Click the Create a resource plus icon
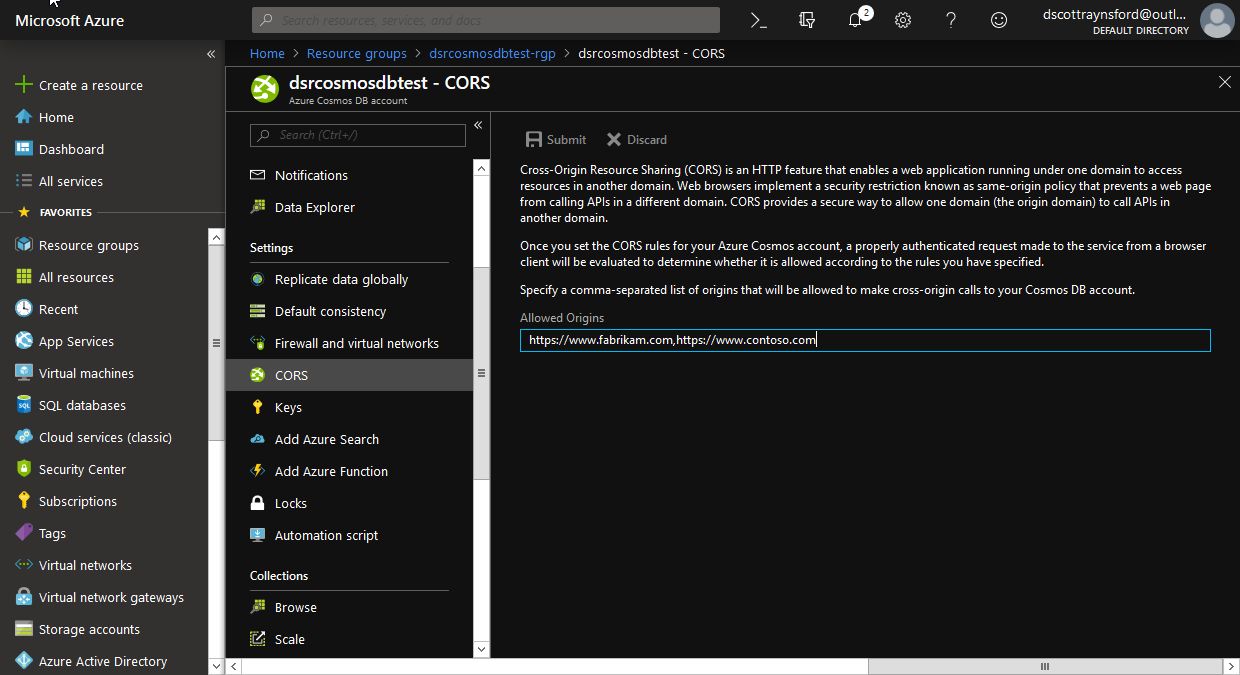The image size is (1240, 675). click(x=24, y=85)
